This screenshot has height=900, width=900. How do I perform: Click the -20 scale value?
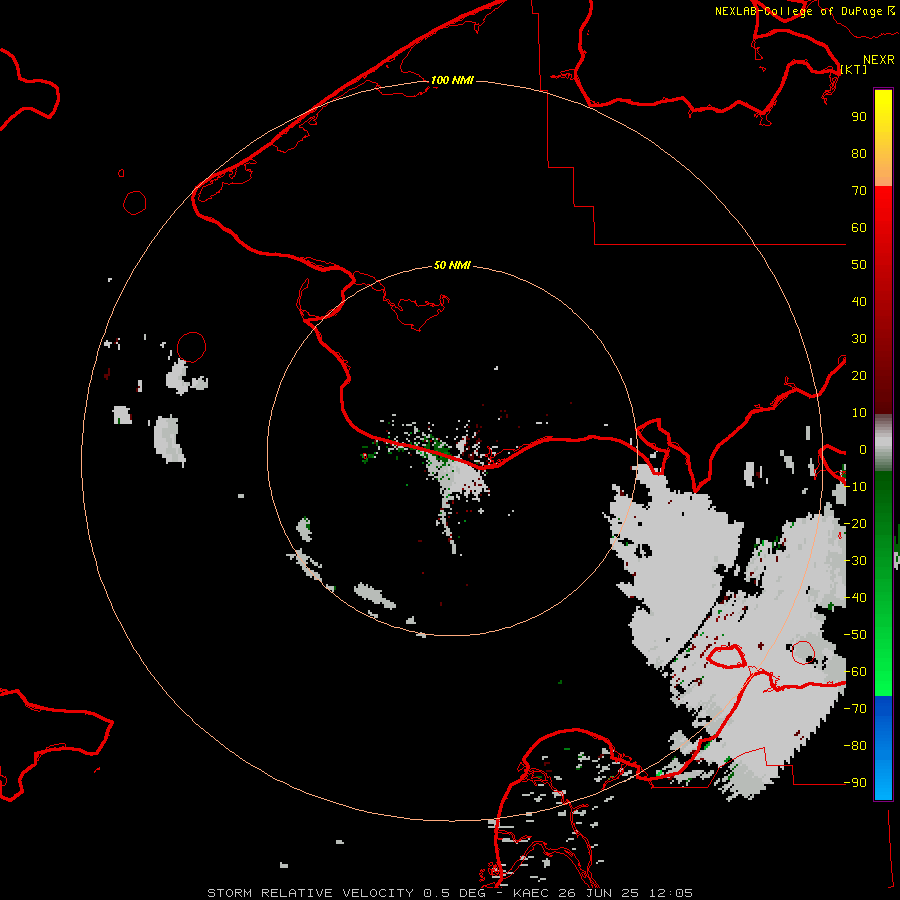(x=855, y=524)
